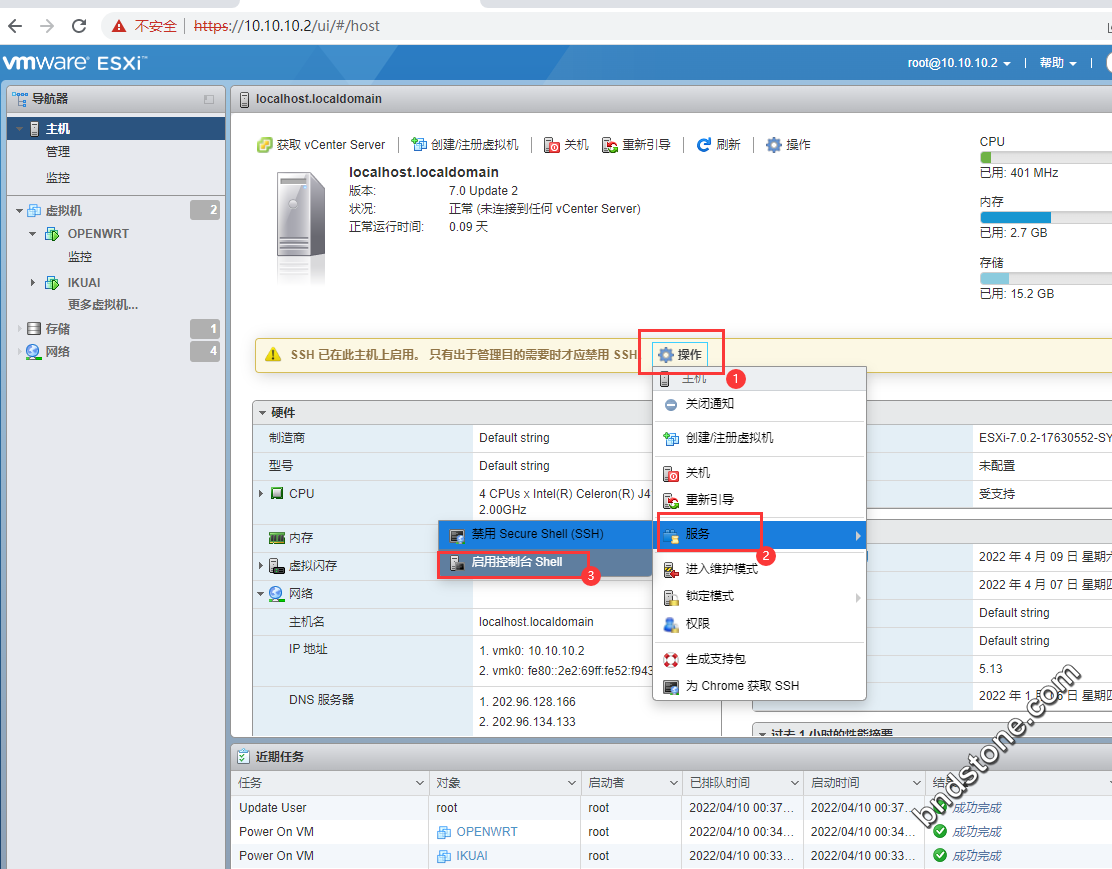Click the browser address bar URL
The image size is (1112, 869).
pyautogui.click(x=287, y=26)
